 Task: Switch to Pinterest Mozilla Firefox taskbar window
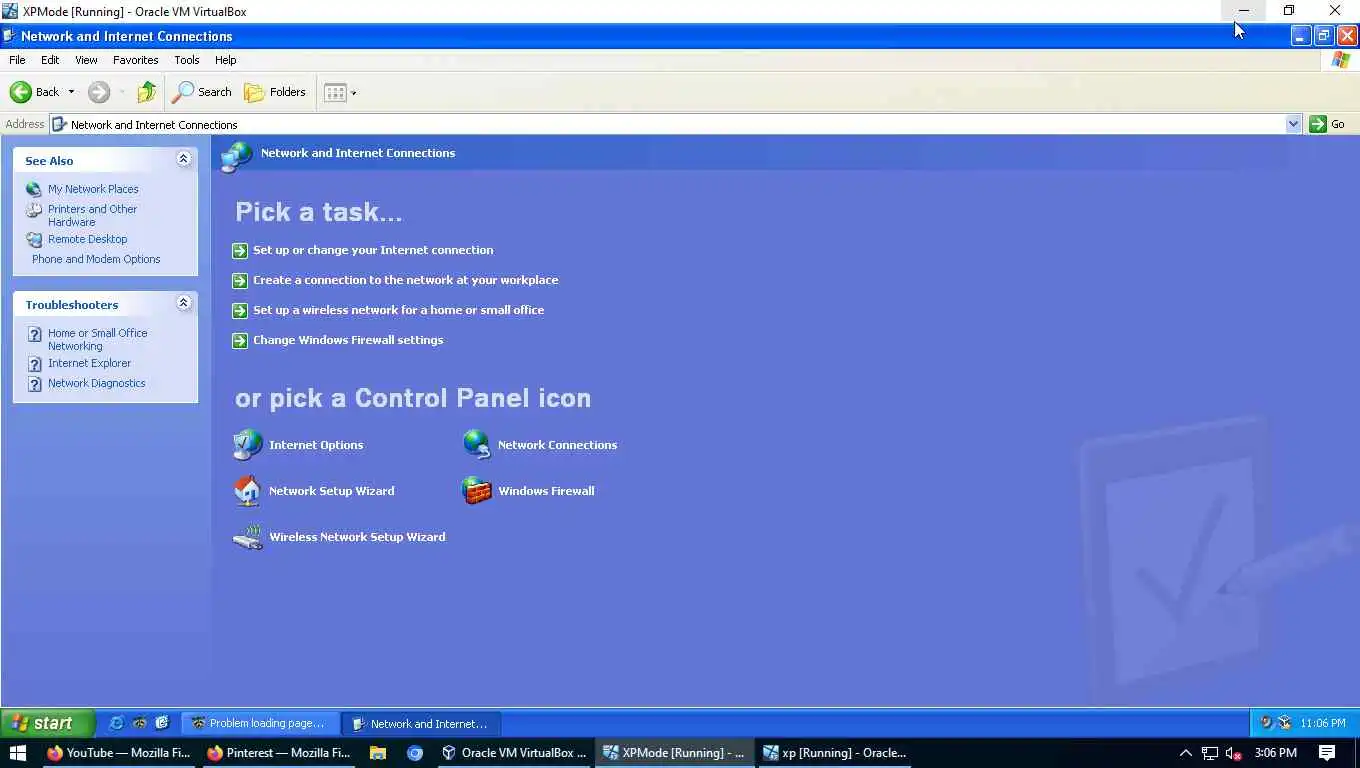coord(278,753)
